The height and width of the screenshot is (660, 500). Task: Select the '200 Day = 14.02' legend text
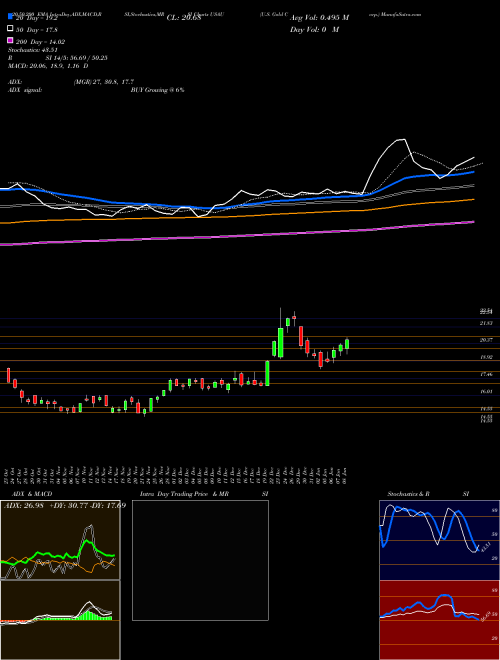click(x=40, y=42)
